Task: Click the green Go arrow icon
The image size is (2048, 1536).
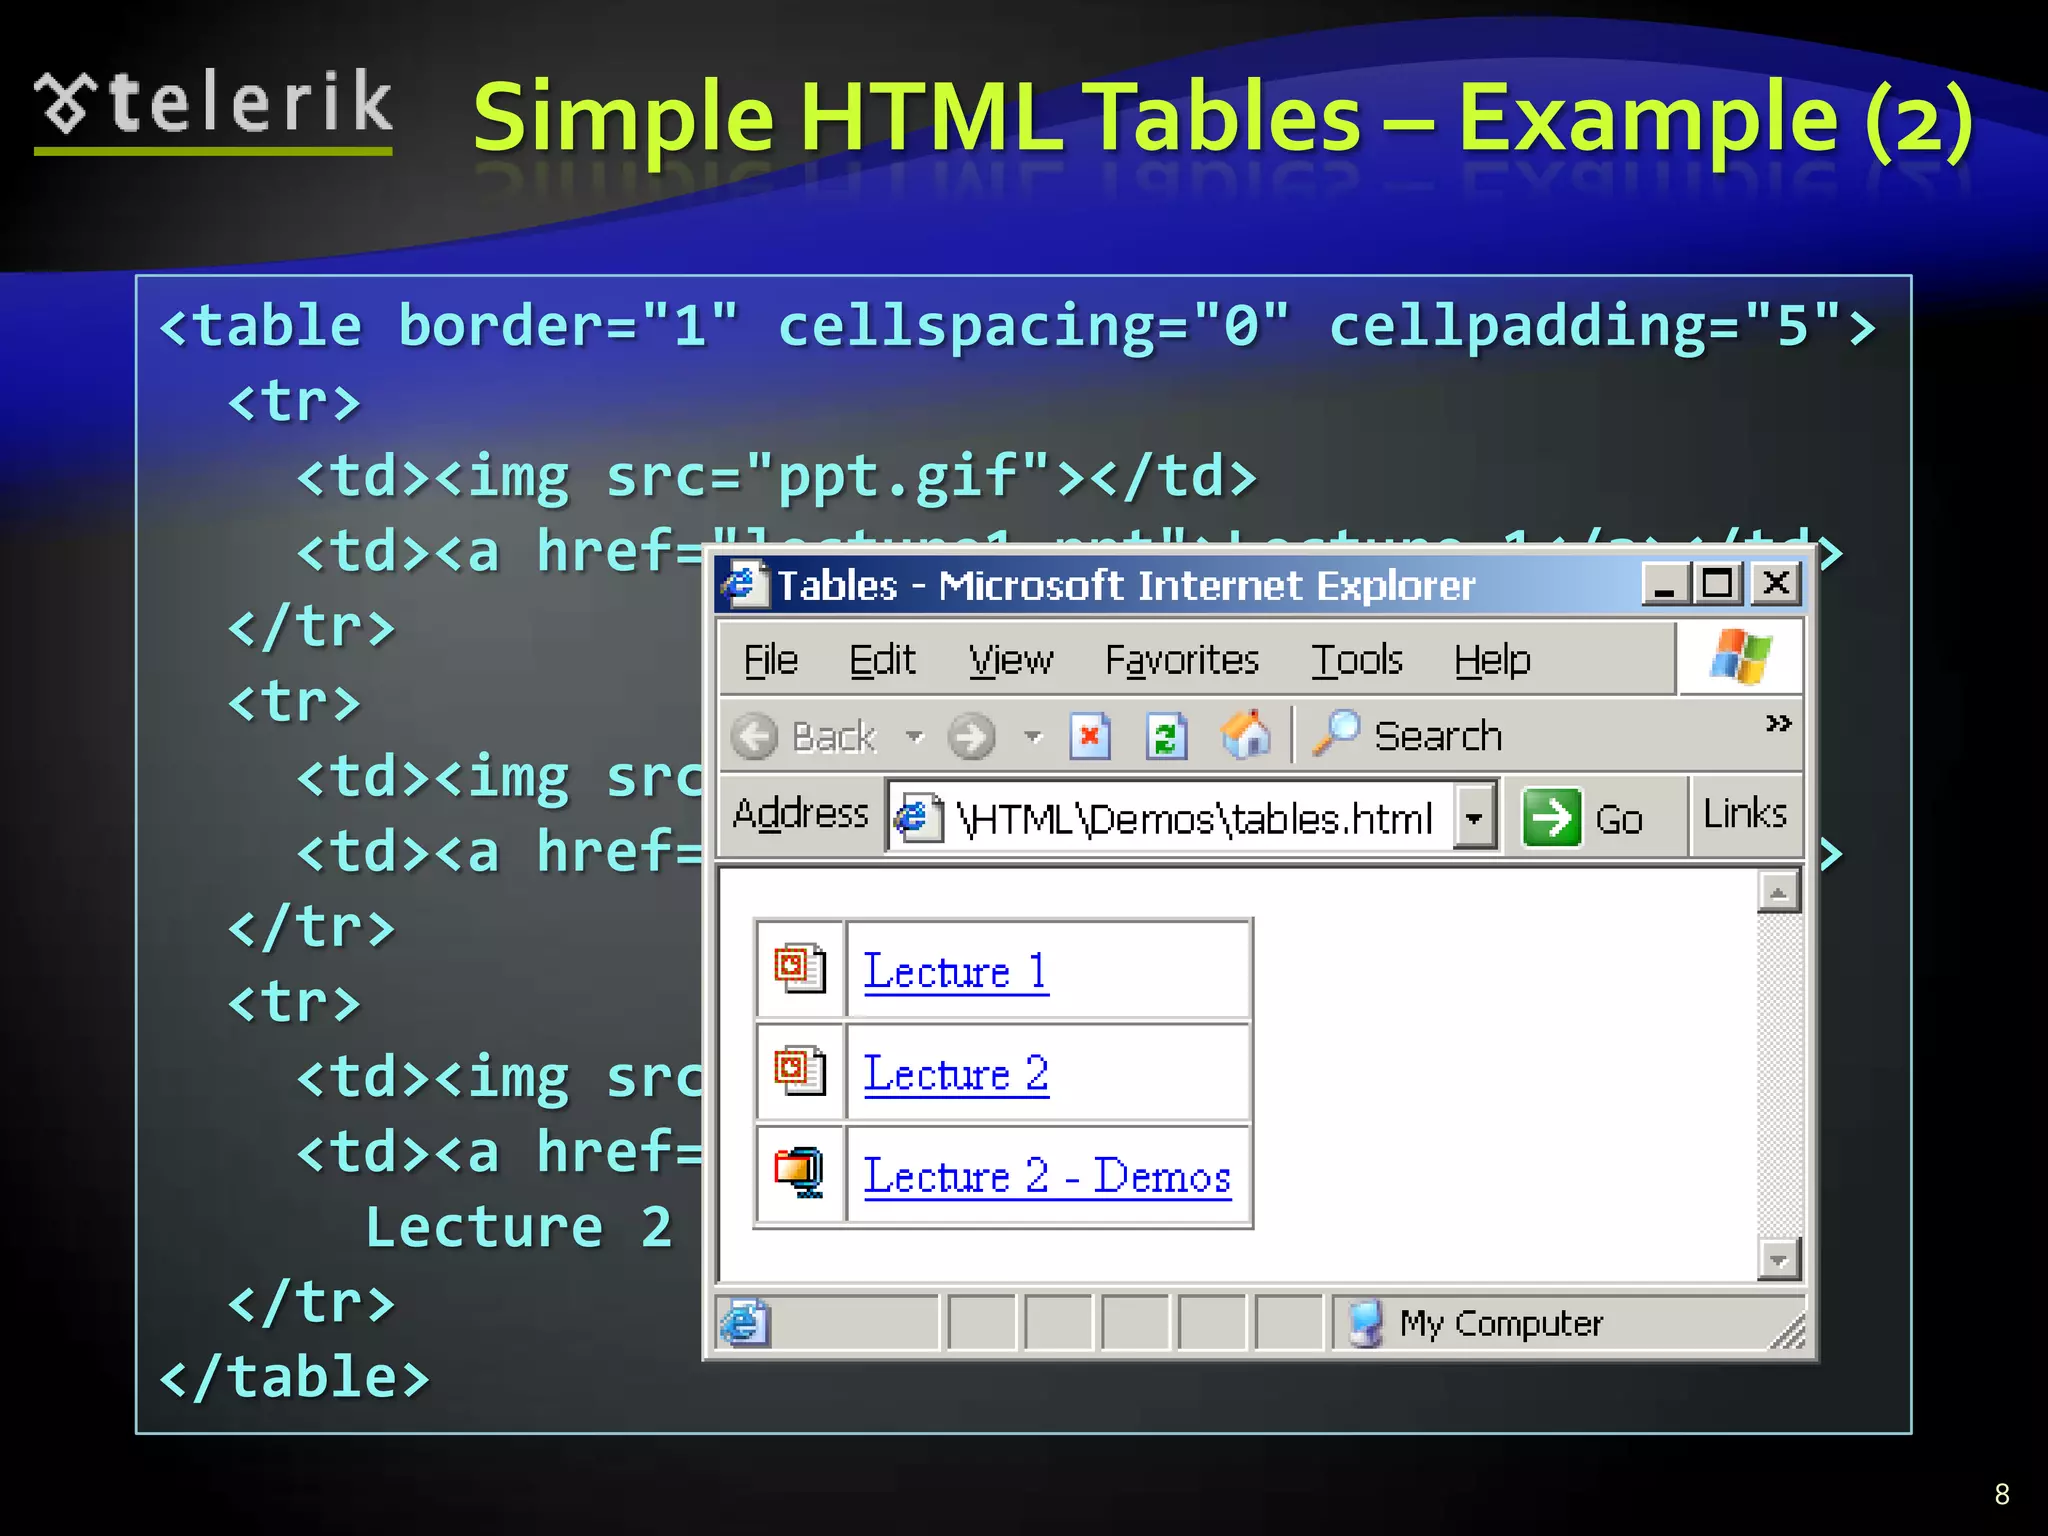Action: pos(1551,817)
